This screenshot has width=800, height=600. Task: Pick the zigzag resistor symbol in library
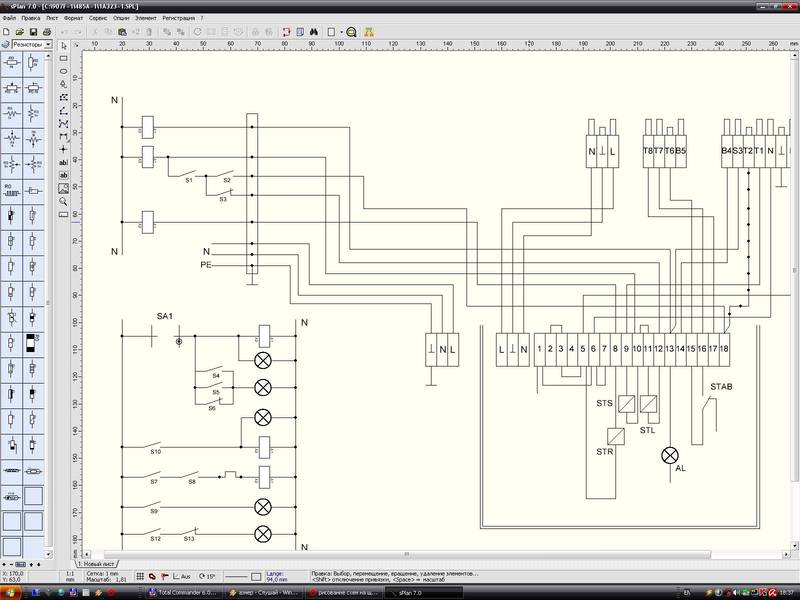click(12, 113)
